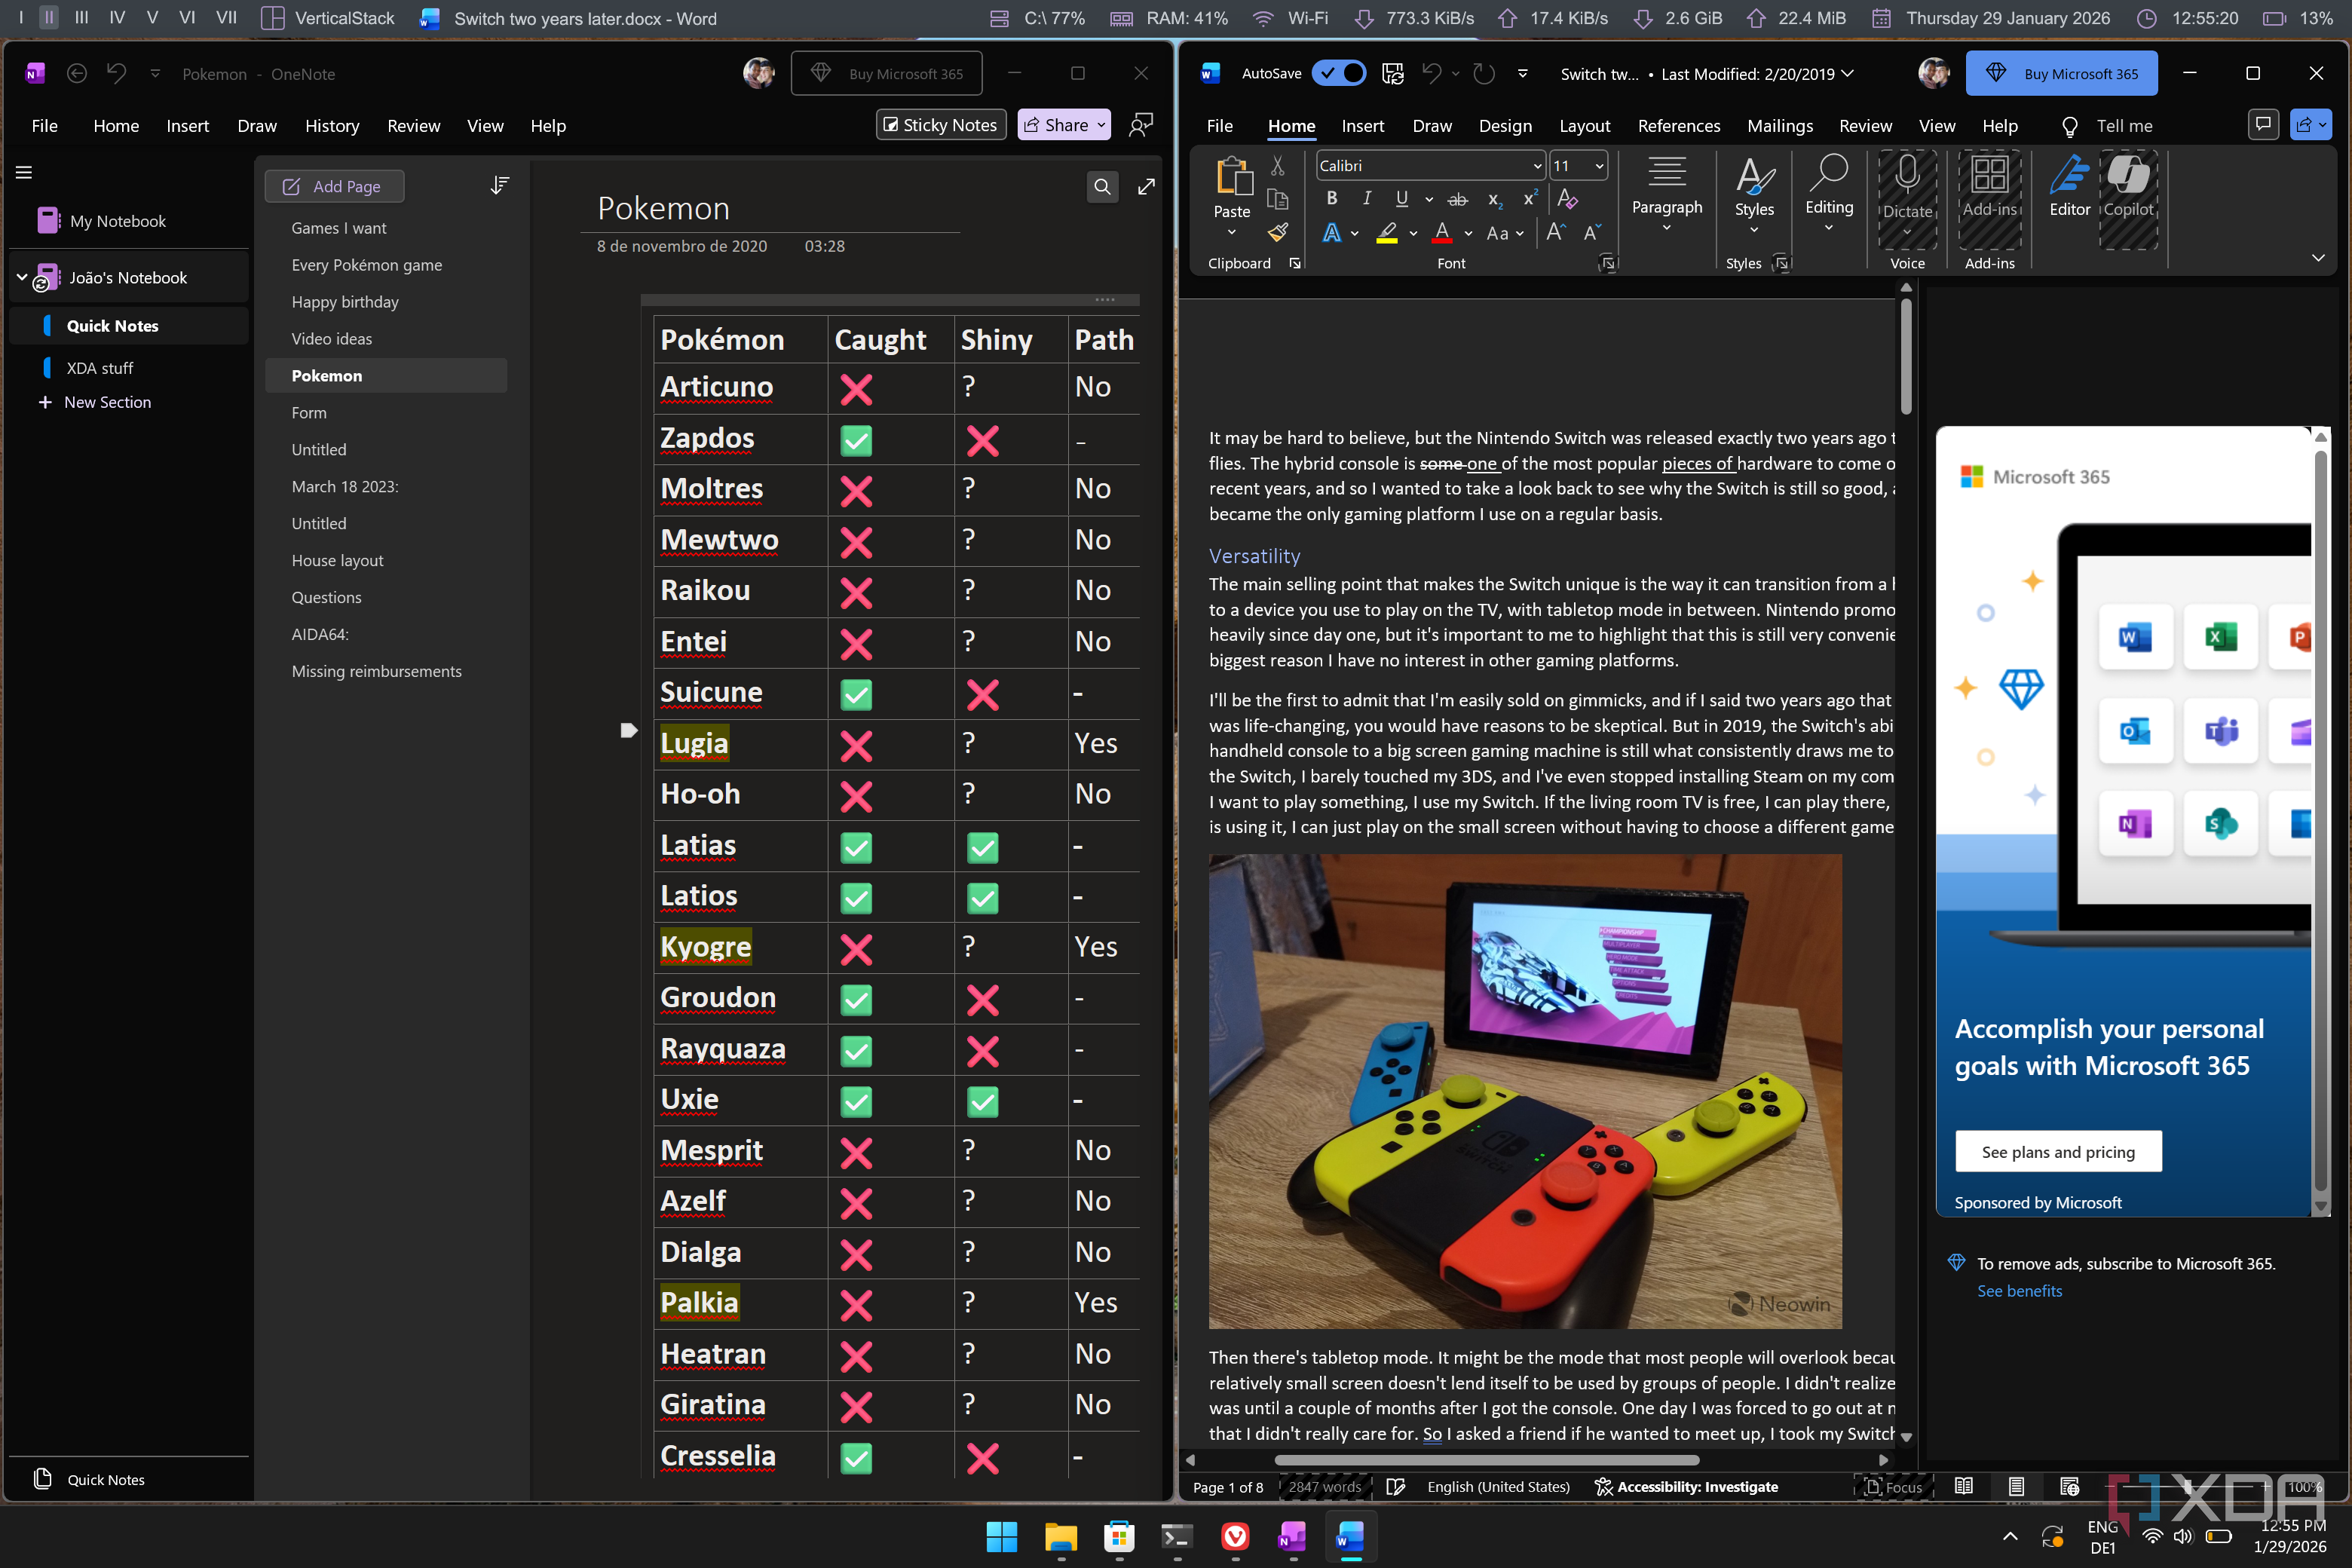Toggle the AutoSave switch off

point(1338,74)
